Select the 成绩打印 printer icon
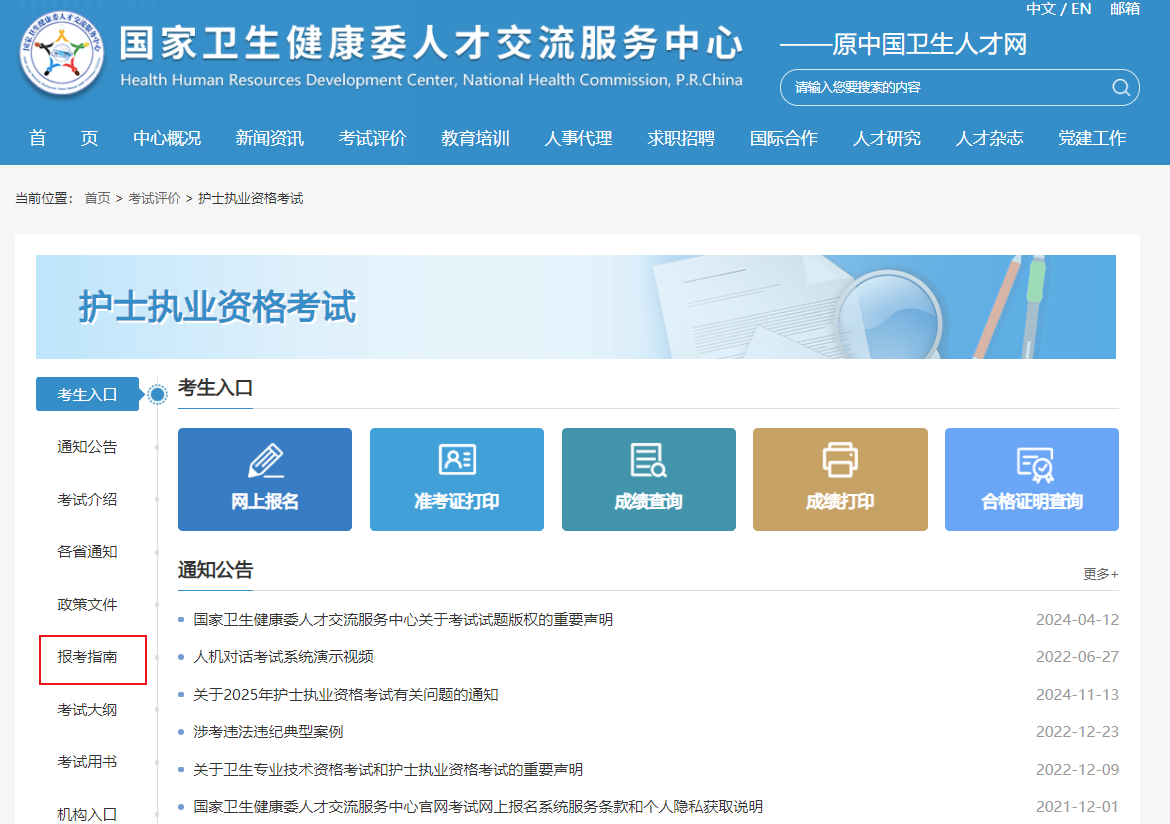1170x824 pixels. 840,460
